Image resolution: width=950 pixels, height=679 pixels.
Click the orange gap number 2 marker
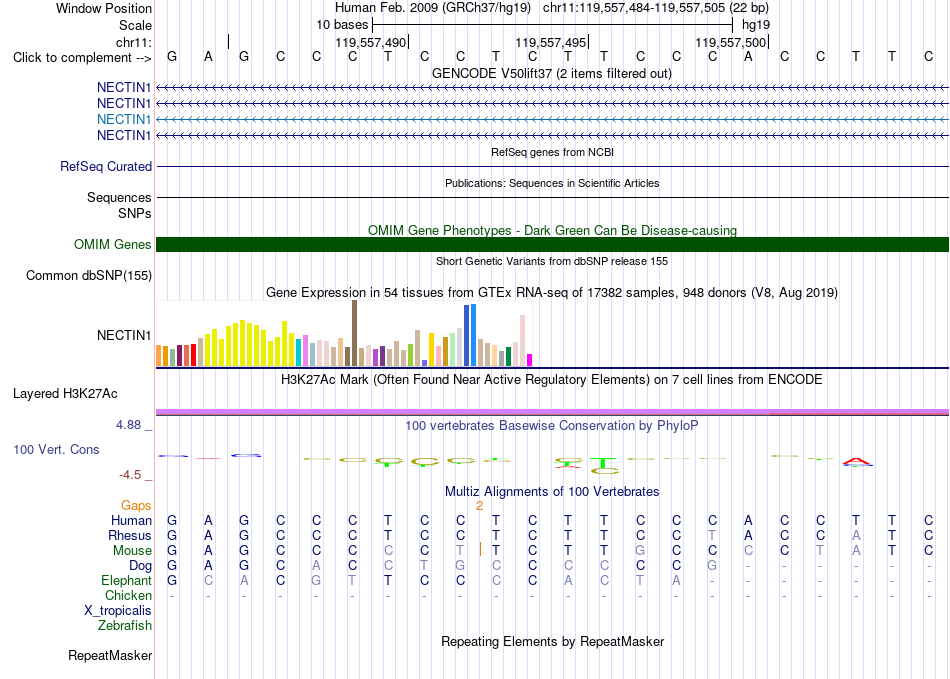pyautogui.click(x=479, y=506)
